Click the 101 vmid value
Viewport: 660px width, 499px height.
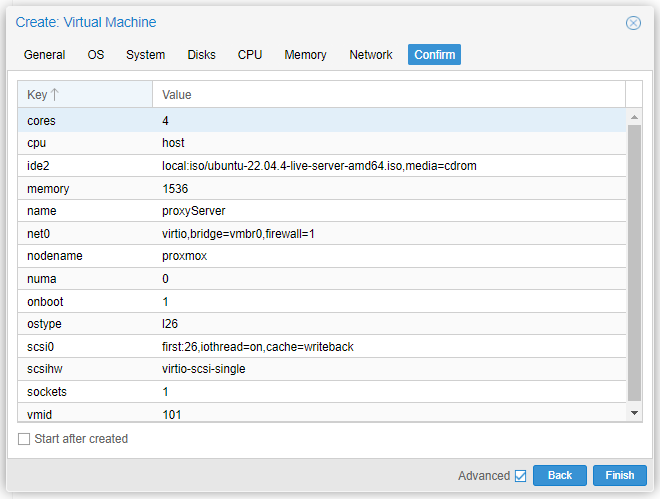click(x=172, y=415)
